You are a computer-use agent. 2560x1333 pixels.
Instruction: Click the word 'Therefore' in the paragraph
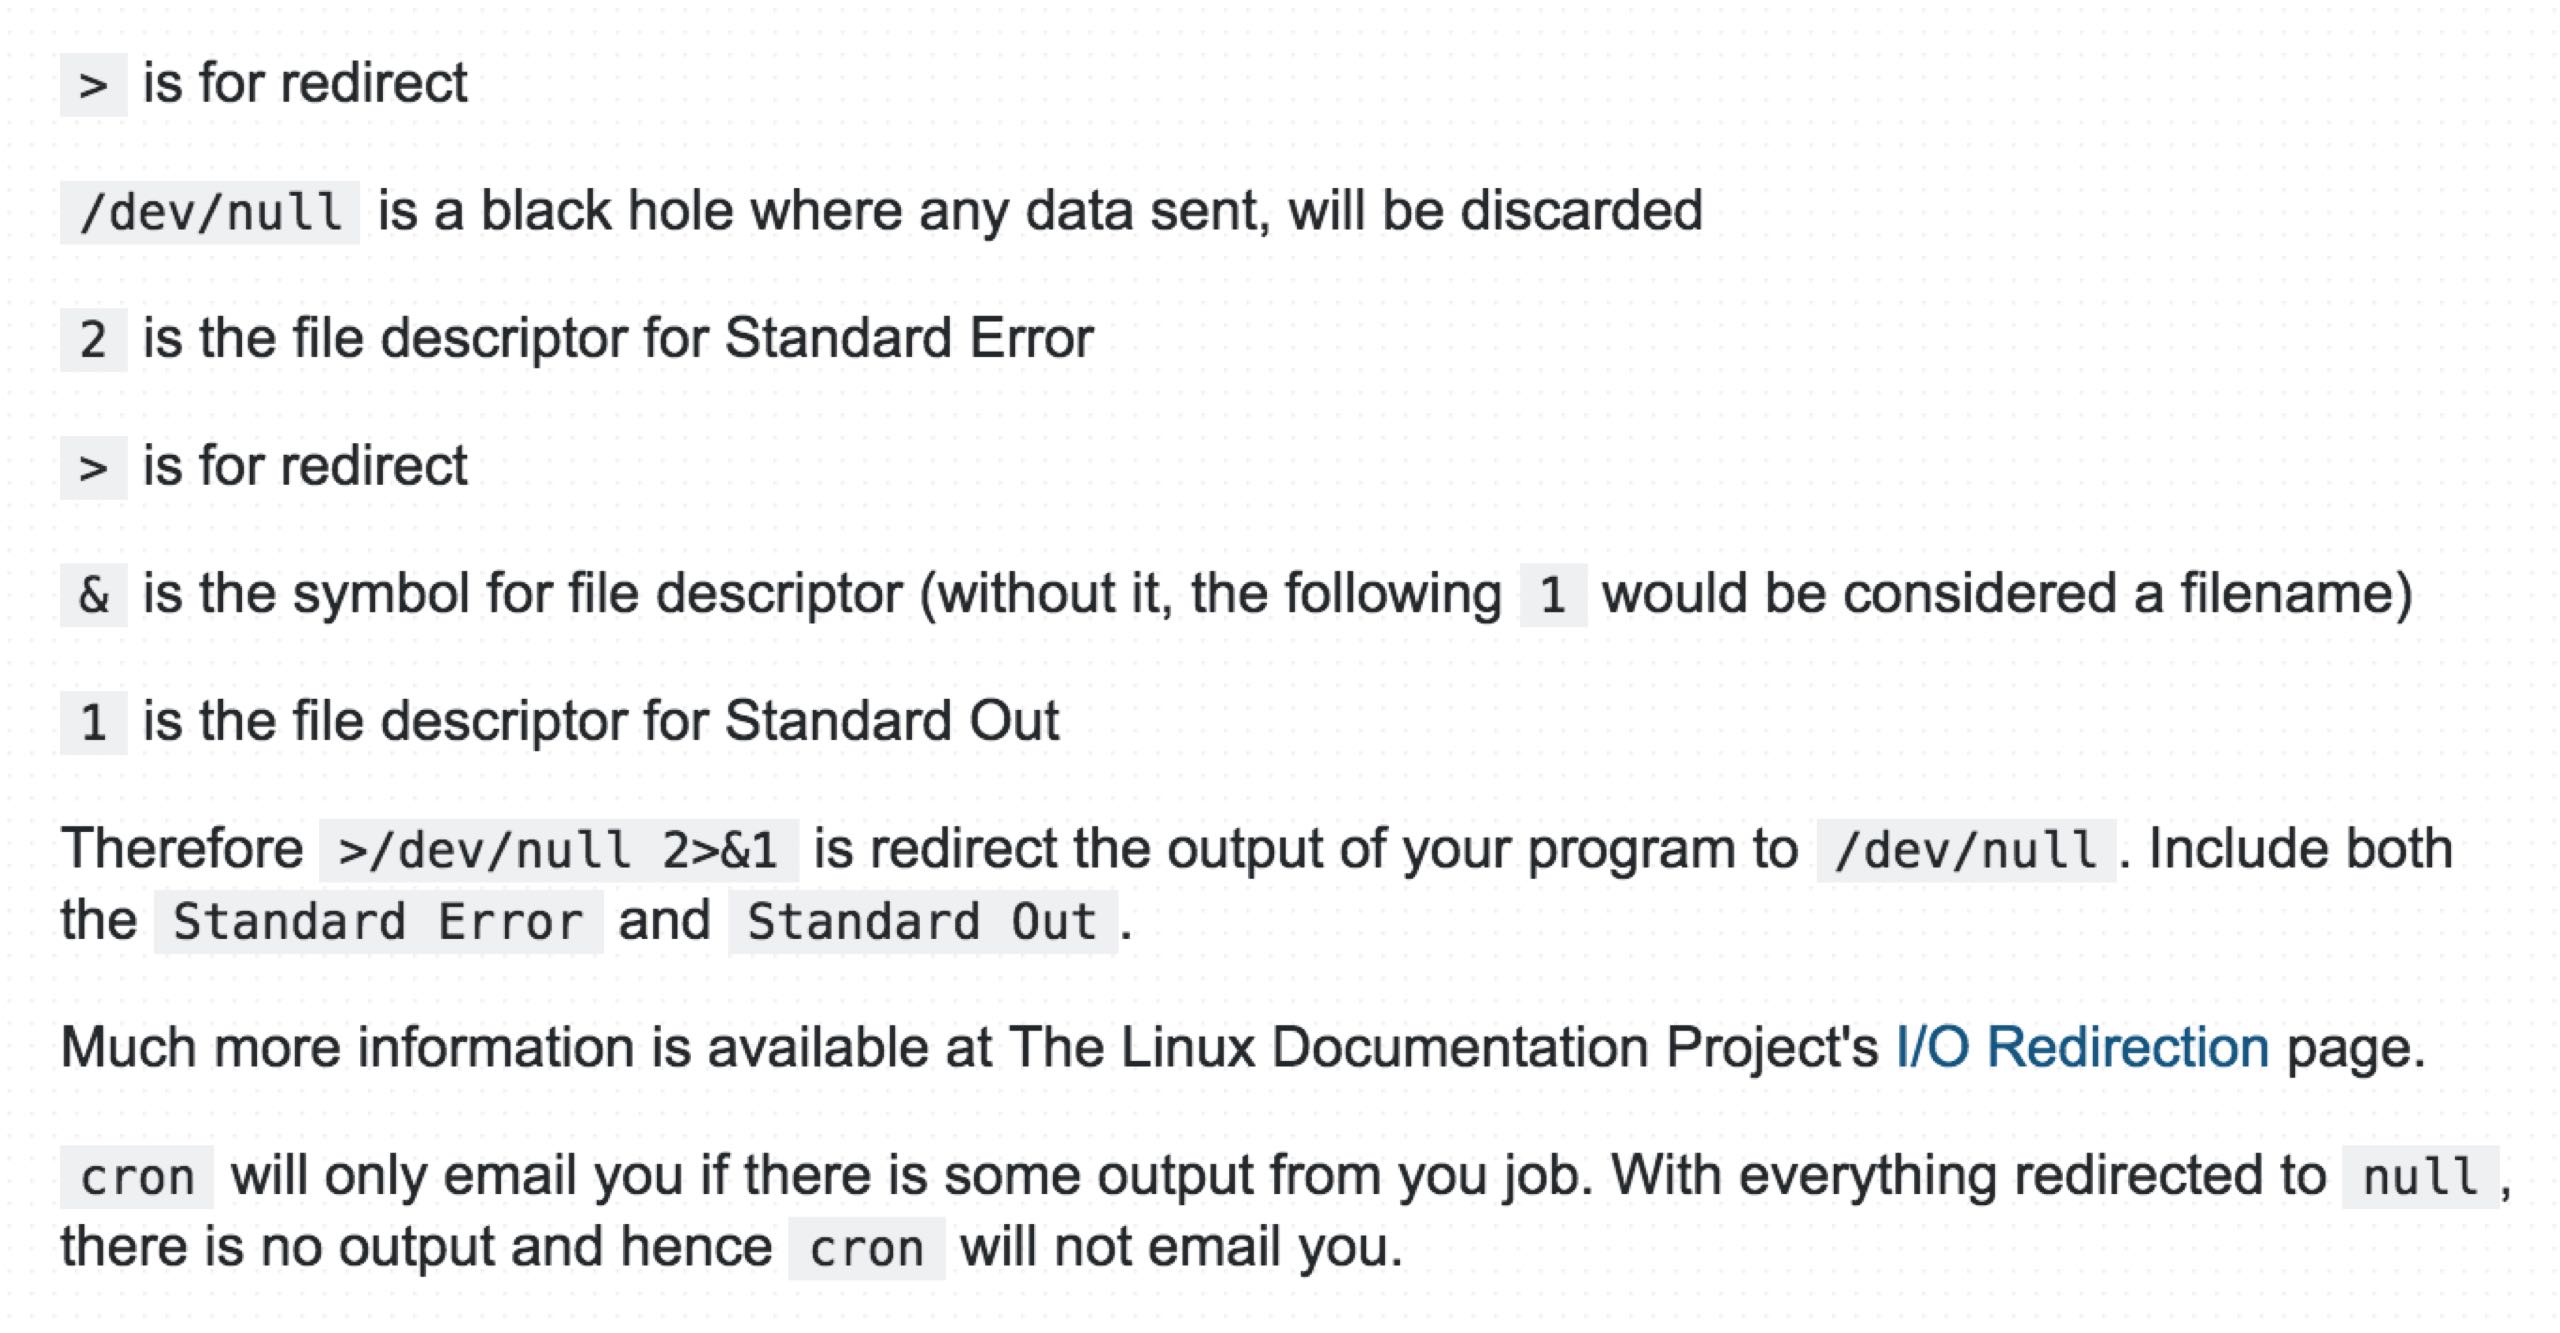pos(182,849)
